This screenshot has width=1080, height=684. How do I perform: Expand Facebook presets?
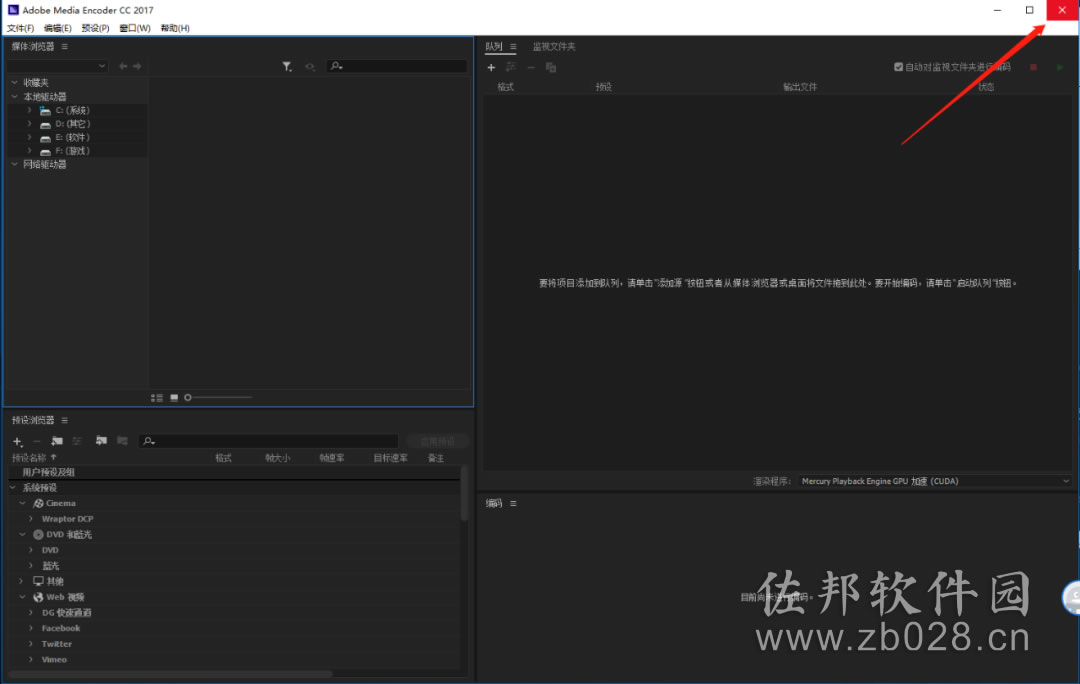(31, 628)
